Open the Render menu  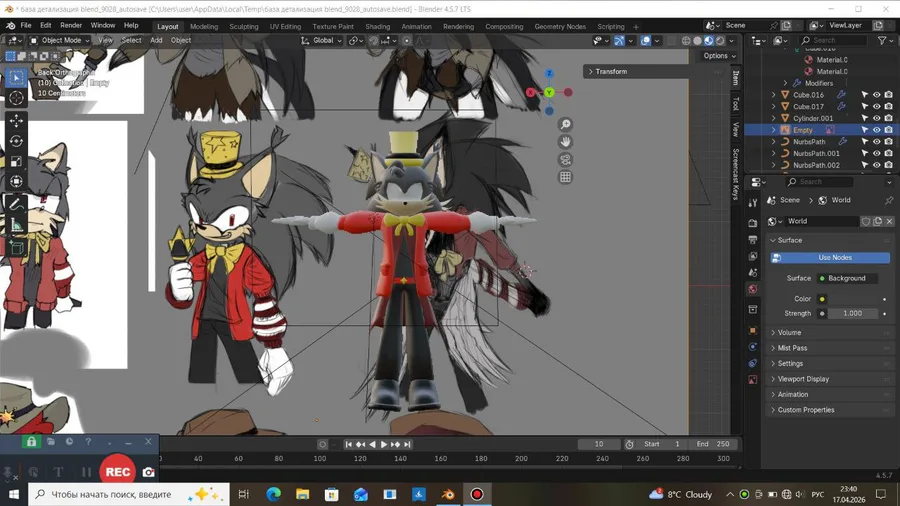pyautogui.click(x=71, y=26)
